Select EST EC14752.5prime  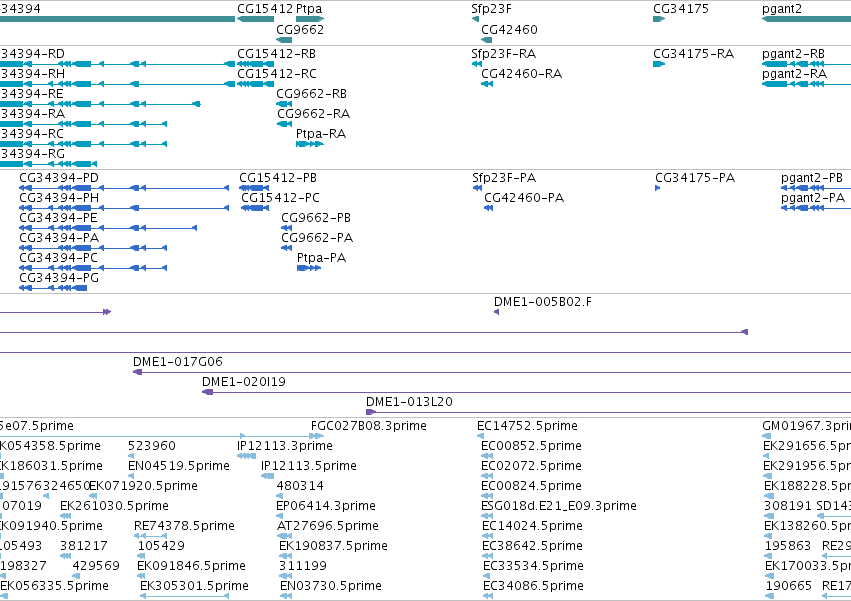click(528, 426)
